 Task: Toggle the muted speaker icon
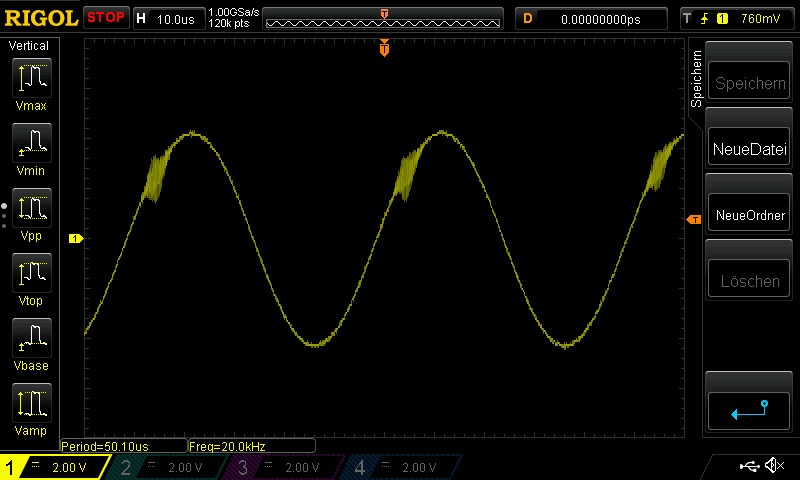[774, 465]
